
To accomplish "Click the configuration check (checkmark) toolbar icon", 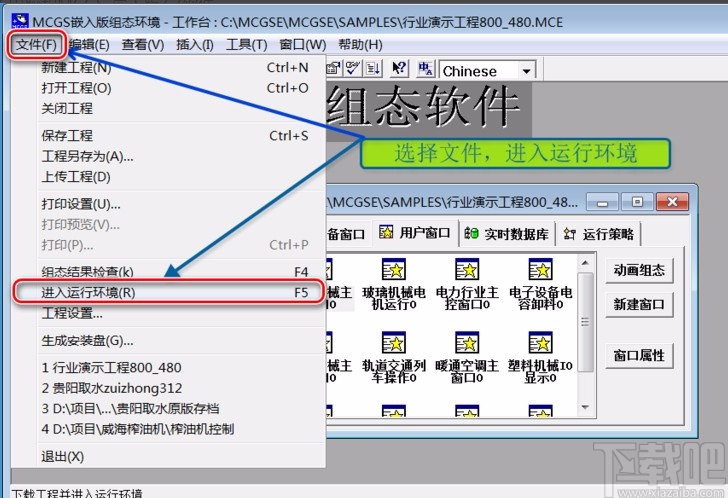I will (353, 69).
